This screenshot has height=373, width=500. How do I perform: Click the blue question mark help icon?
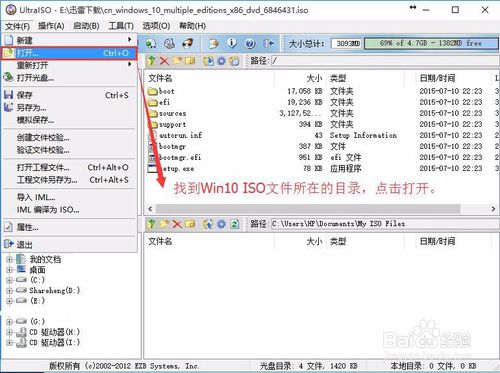click(x=250, y=43)
